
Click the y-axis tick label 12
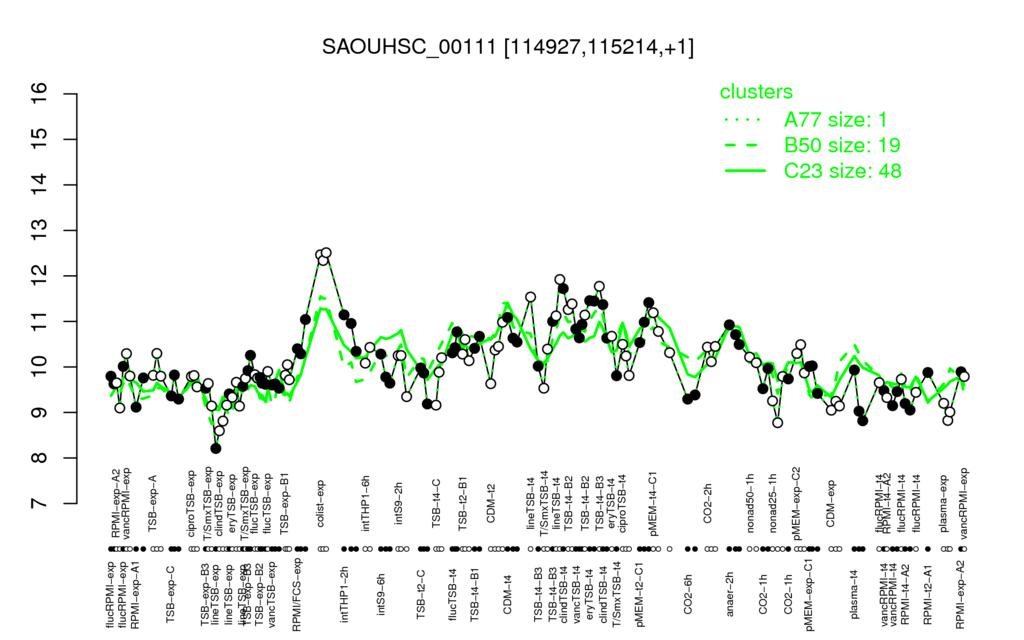[39, 276]
